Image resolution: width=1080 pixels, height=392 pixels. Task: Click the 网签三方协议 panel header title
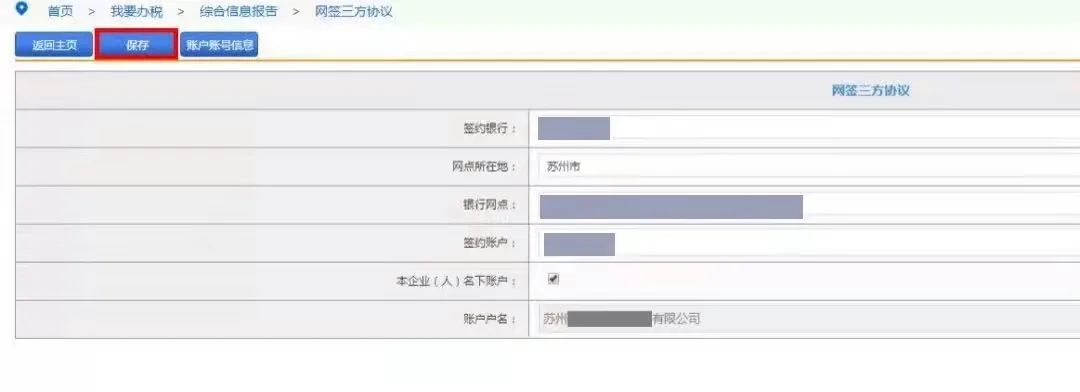pos(871,90)
